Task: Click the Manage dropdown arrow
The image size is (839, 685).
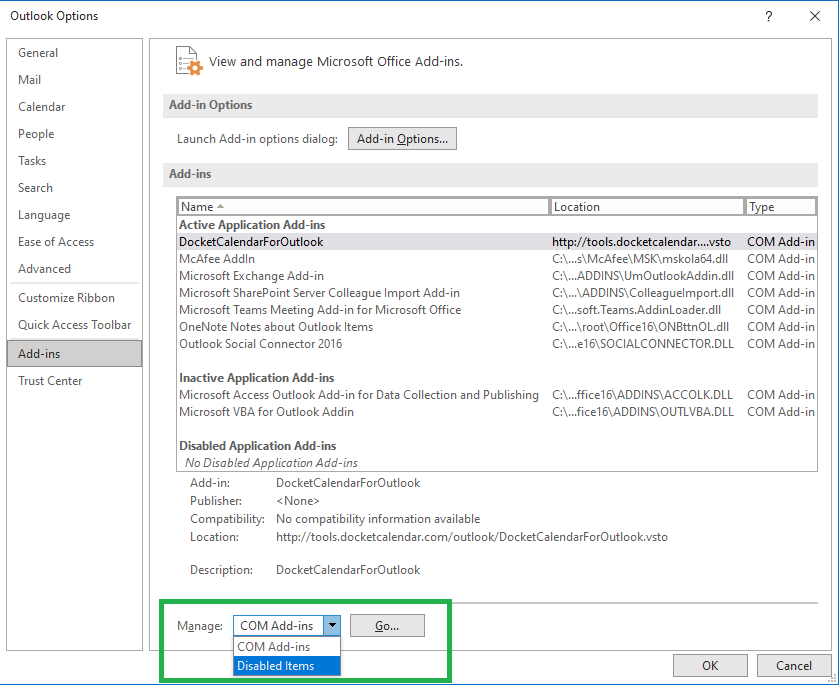Action: click(332, 626)
